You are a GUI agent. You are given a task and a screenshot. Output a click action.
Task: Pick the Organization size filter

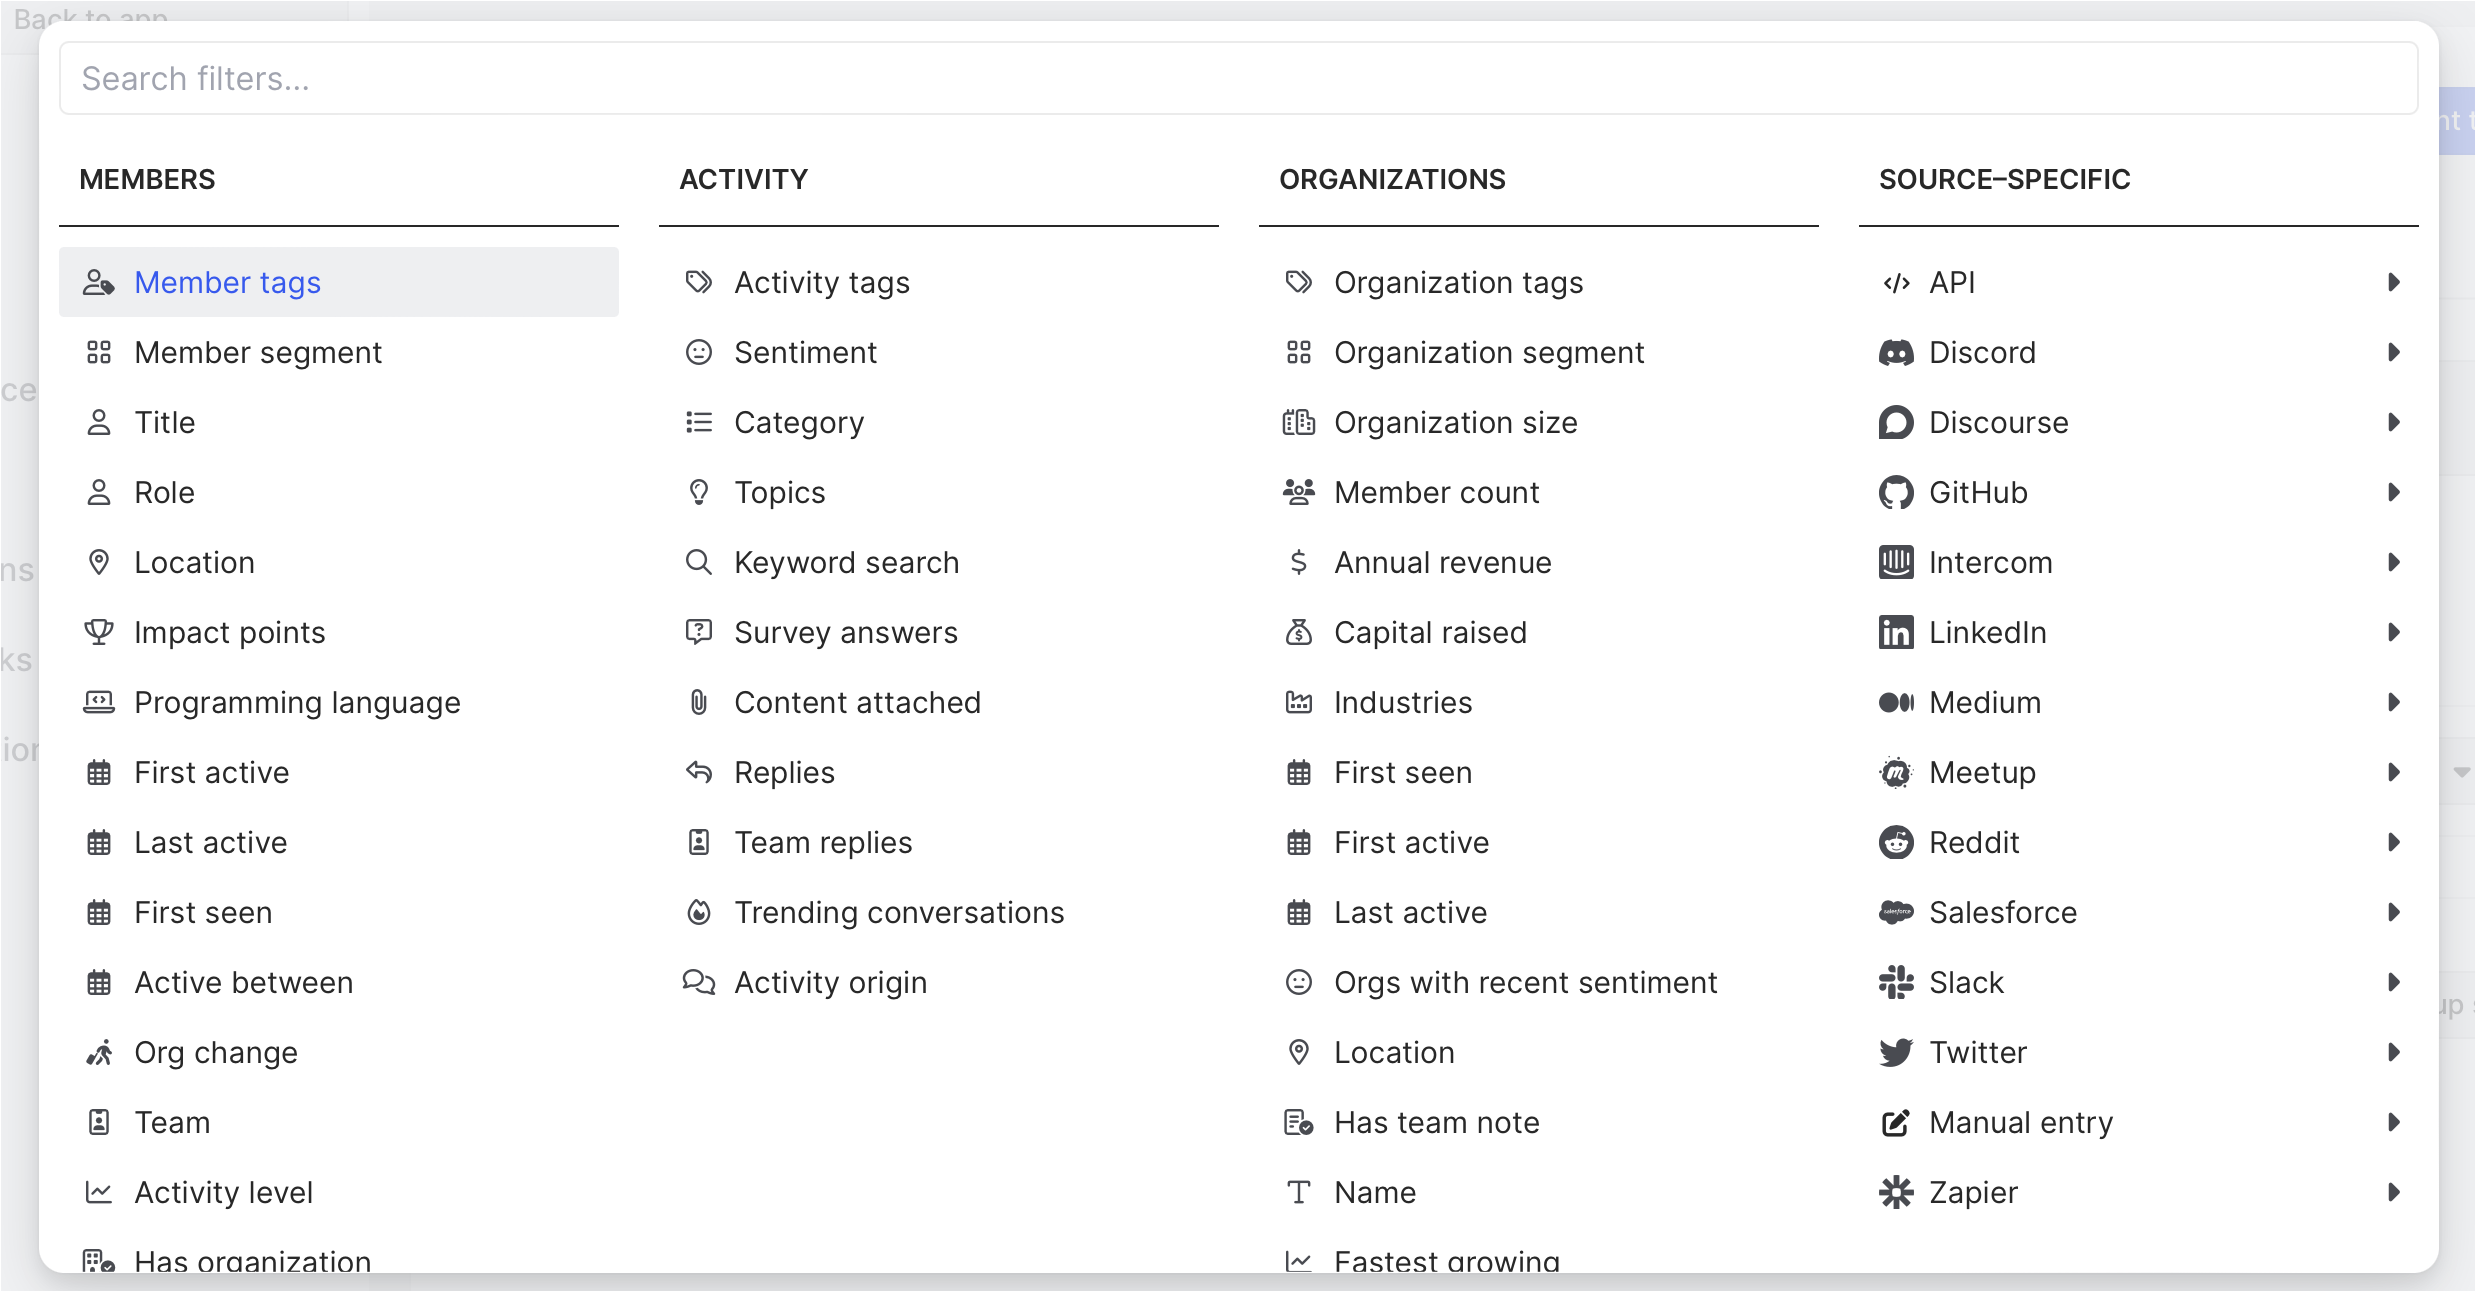point(1455,423)
